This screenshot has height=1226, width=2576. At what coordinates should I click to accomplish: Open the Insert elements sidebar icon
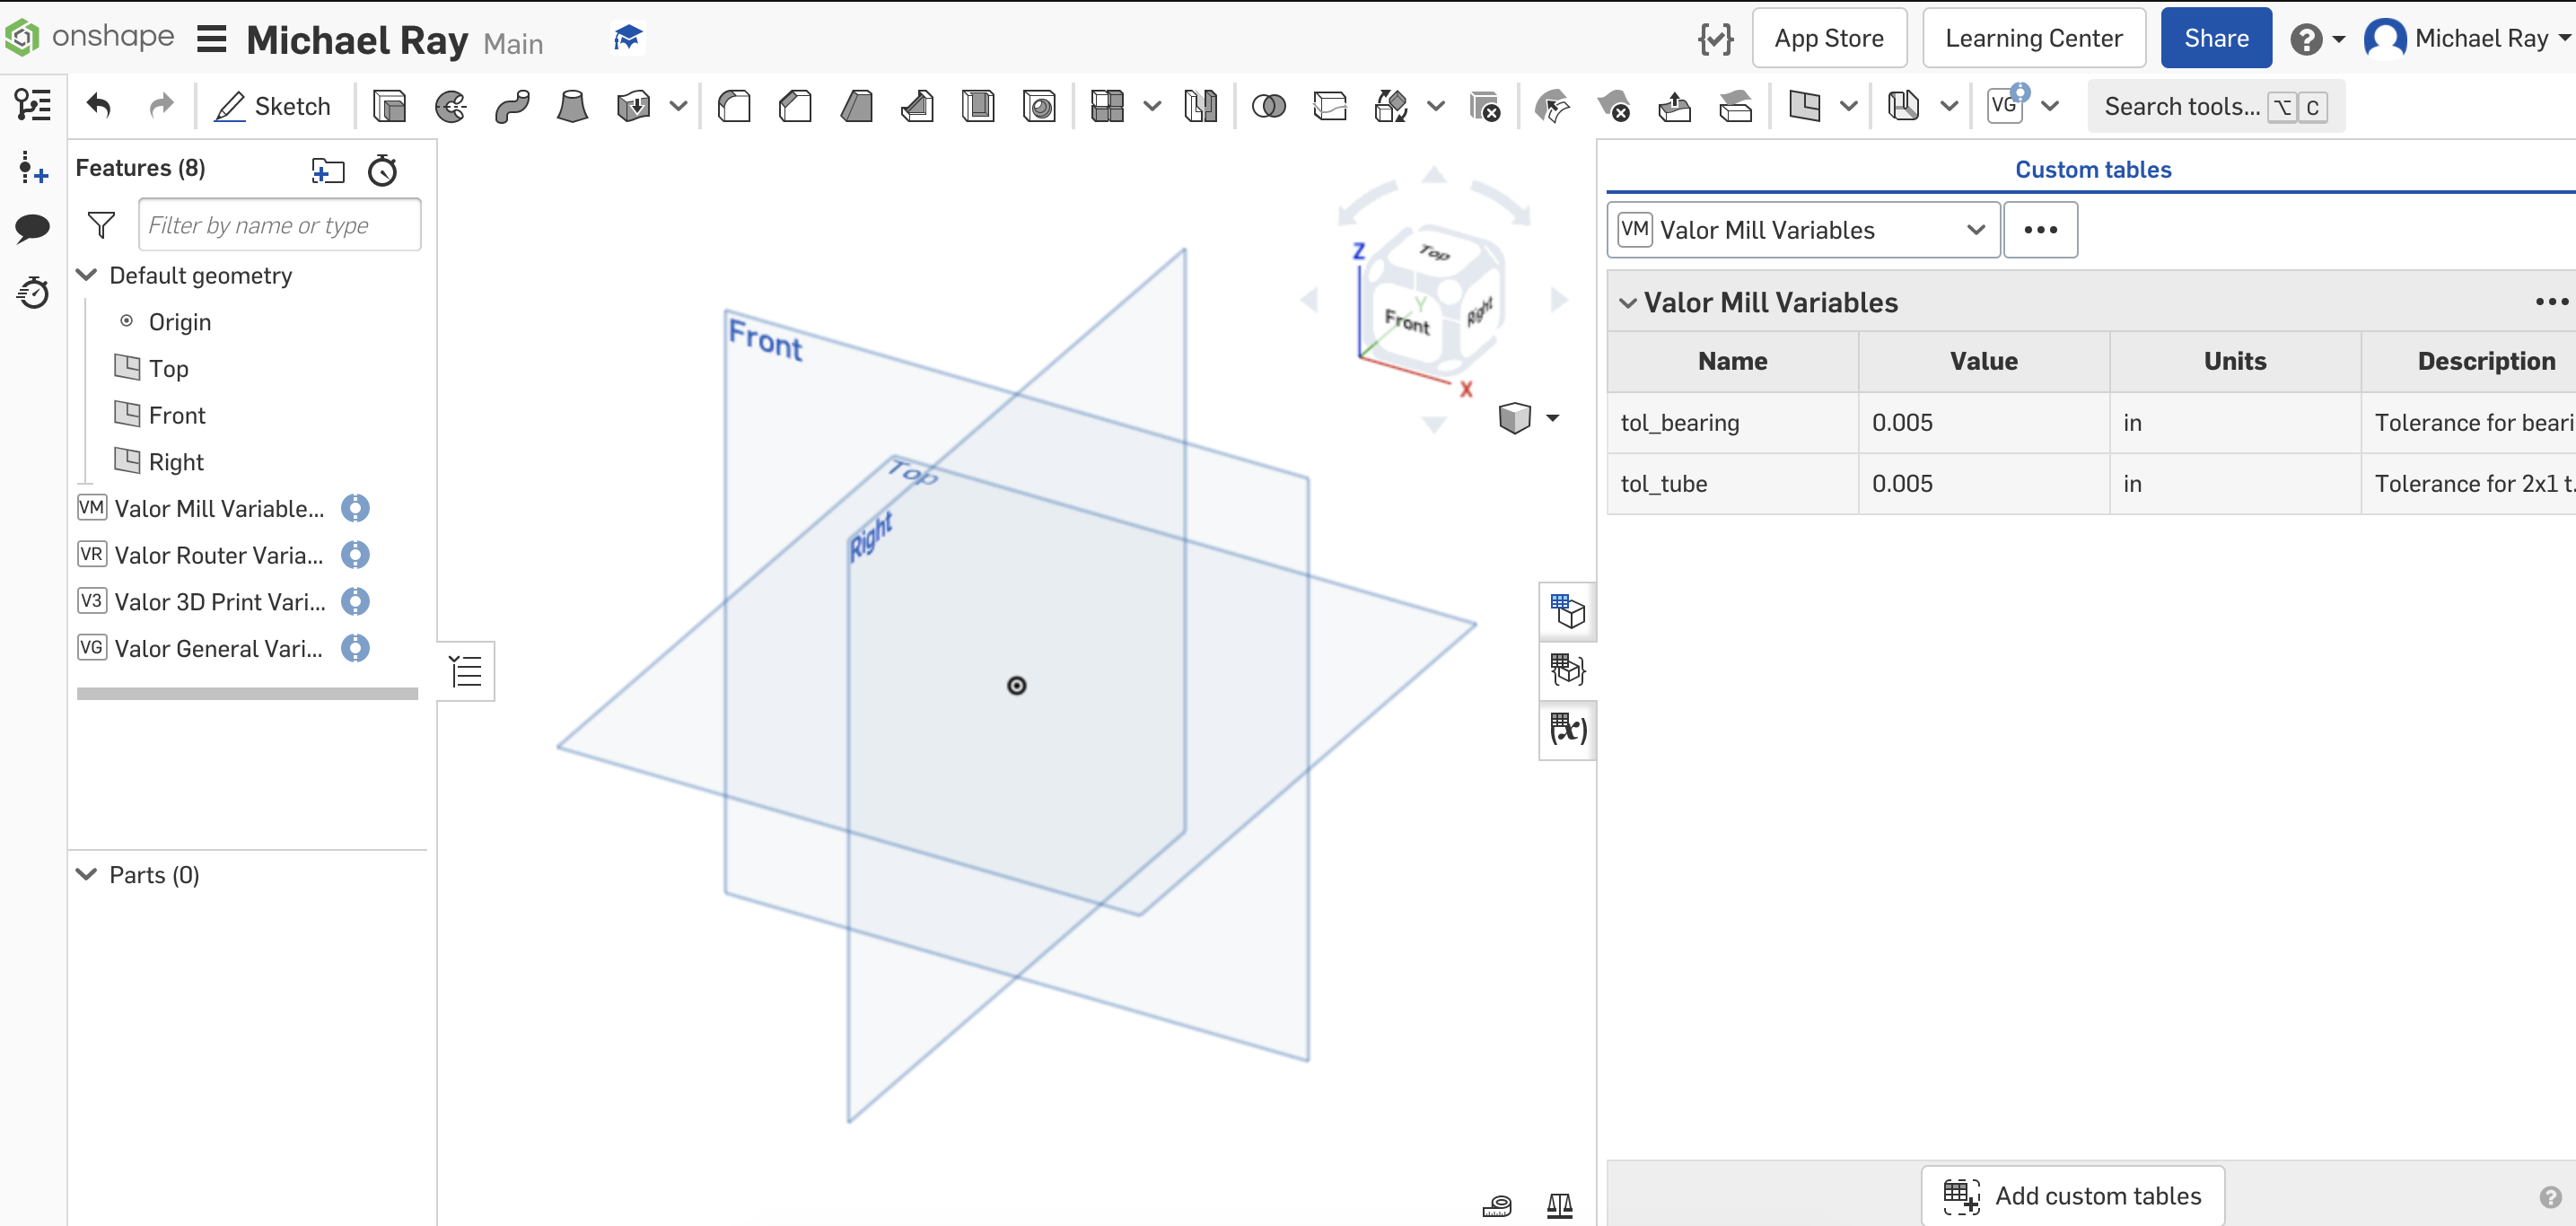click(33, 168)
